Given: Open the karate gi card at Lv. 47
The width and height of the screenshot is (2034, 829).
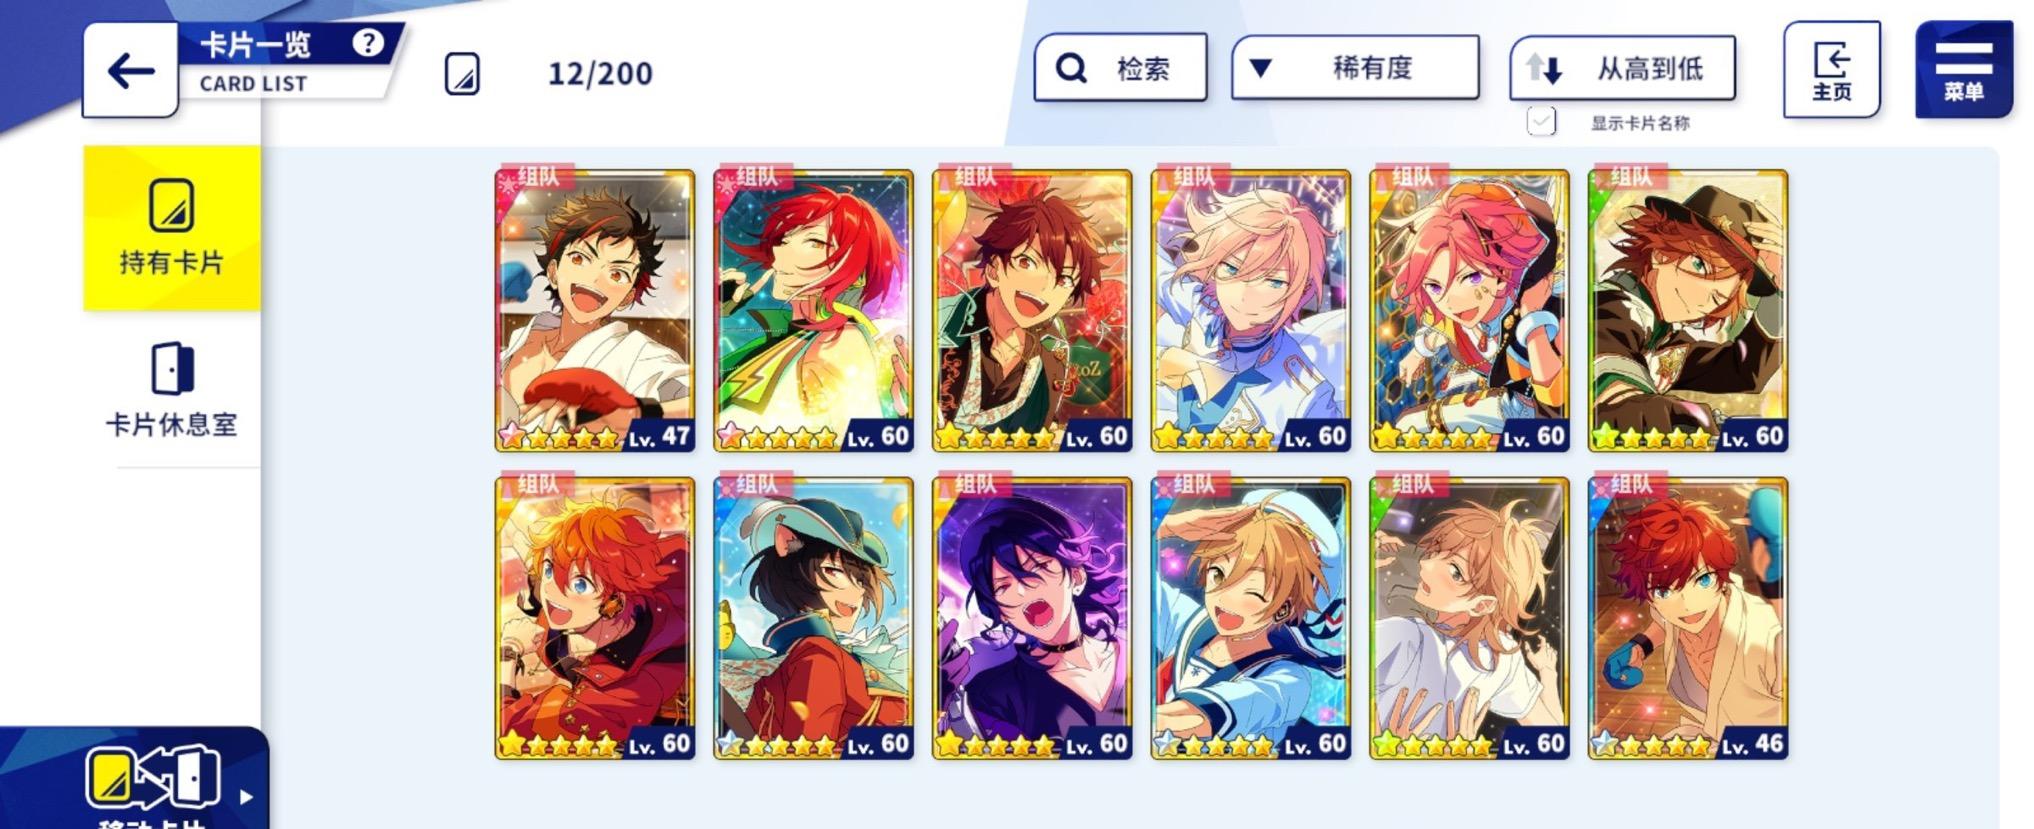Looking at the screenshot, I should [x=595, y=311].
